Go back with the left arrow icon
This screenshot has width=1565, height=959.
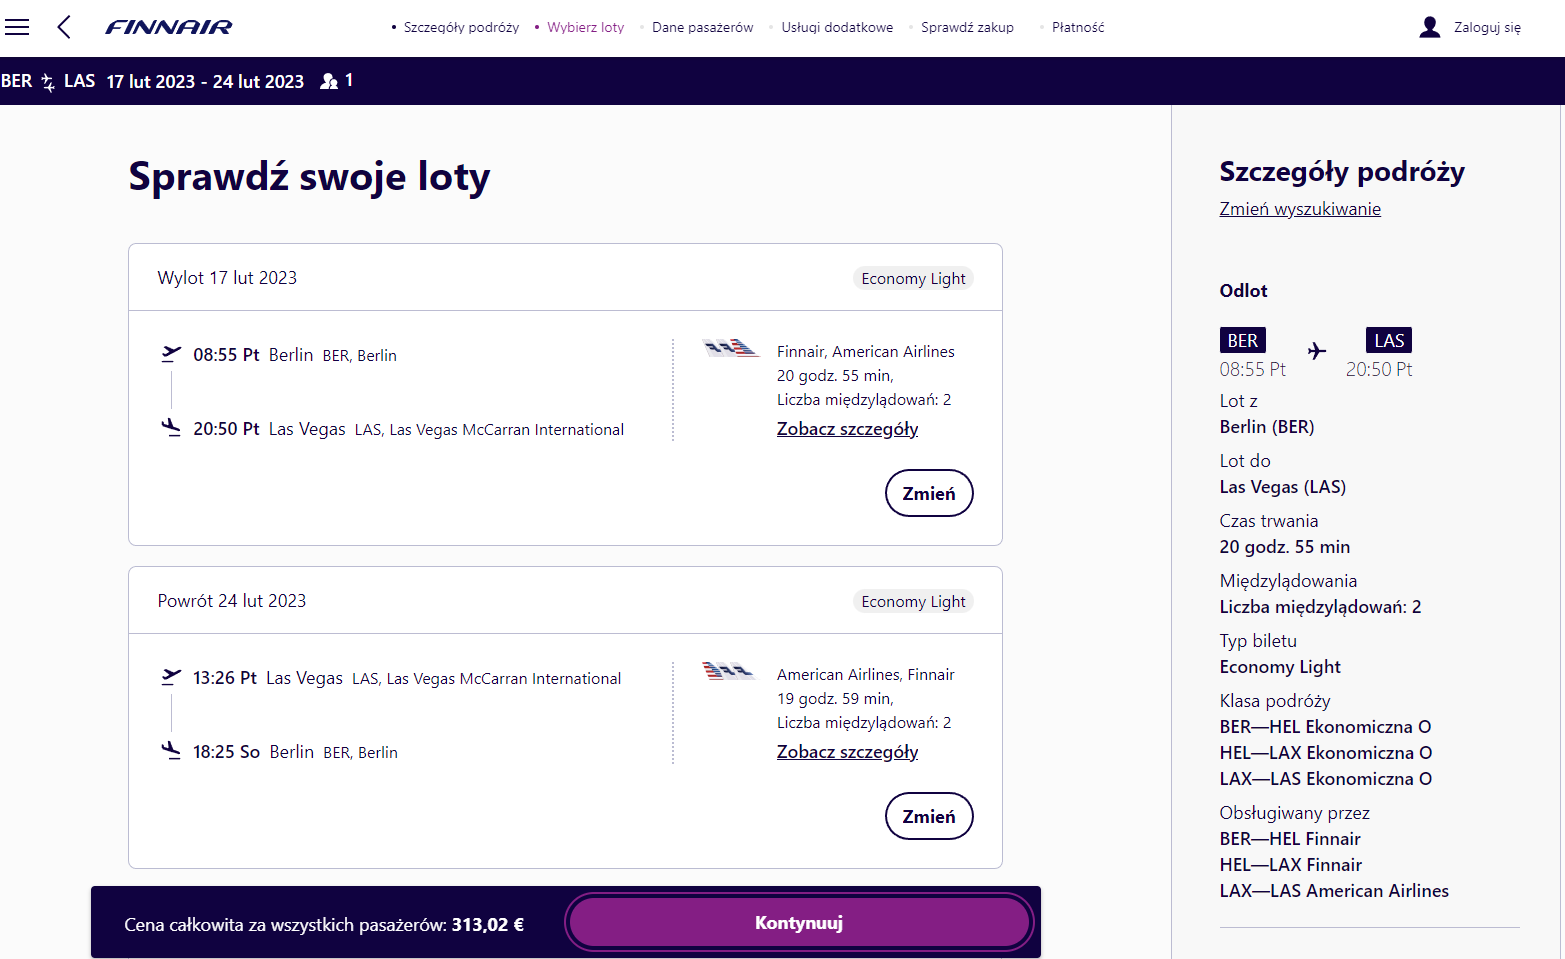tap(64, 27)
